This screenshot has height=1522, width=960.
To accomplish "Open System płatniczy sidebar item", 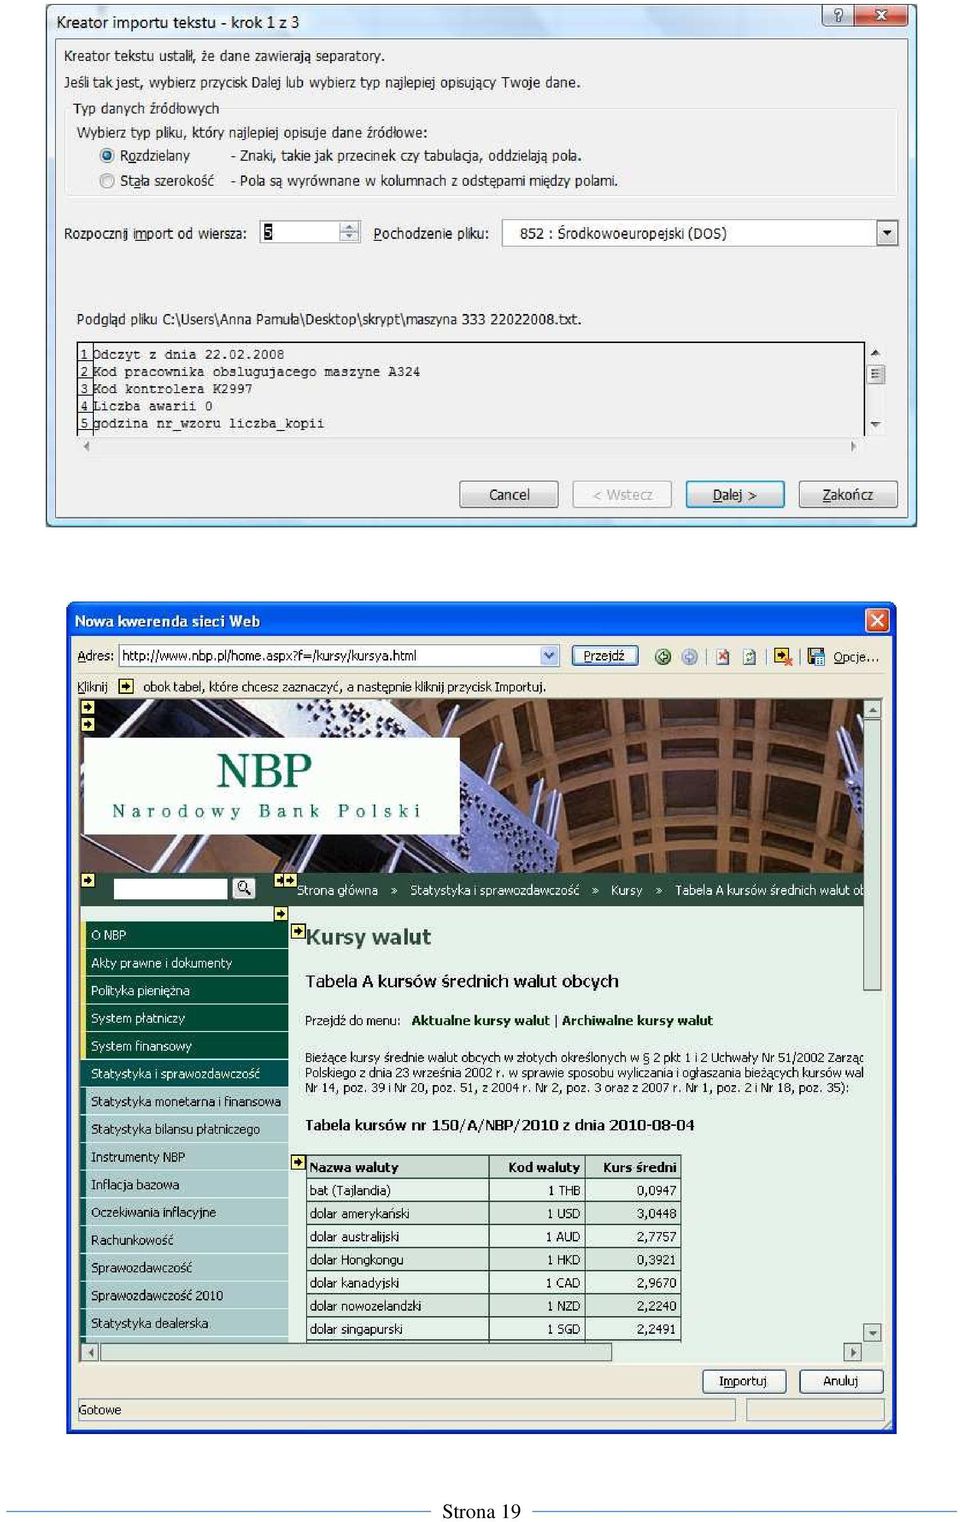I will pyautogui.click(x=186, y=1018).
